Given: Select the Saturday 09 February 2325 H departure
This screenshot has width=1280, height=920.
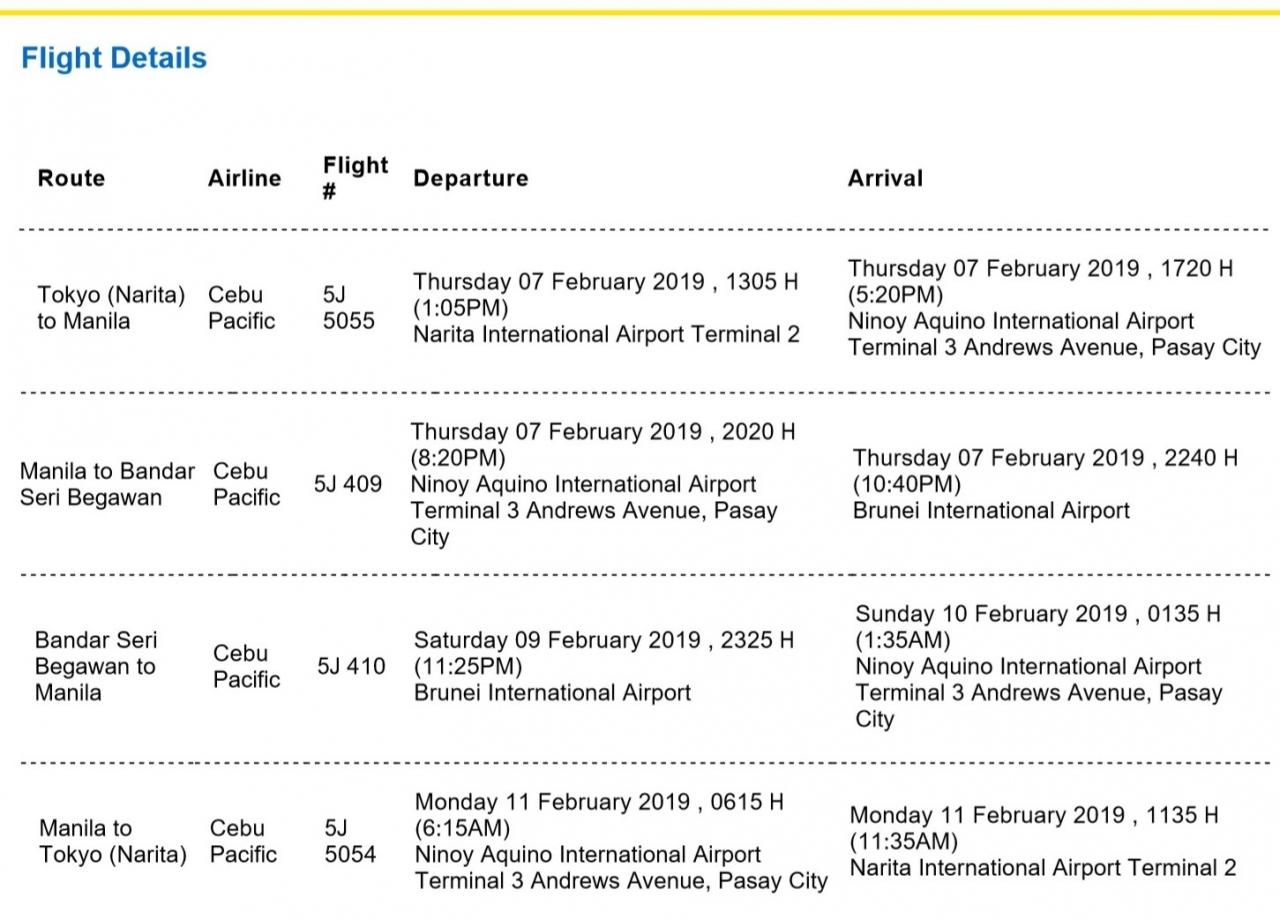Looking at the screenshot, I should coord(604,666).
